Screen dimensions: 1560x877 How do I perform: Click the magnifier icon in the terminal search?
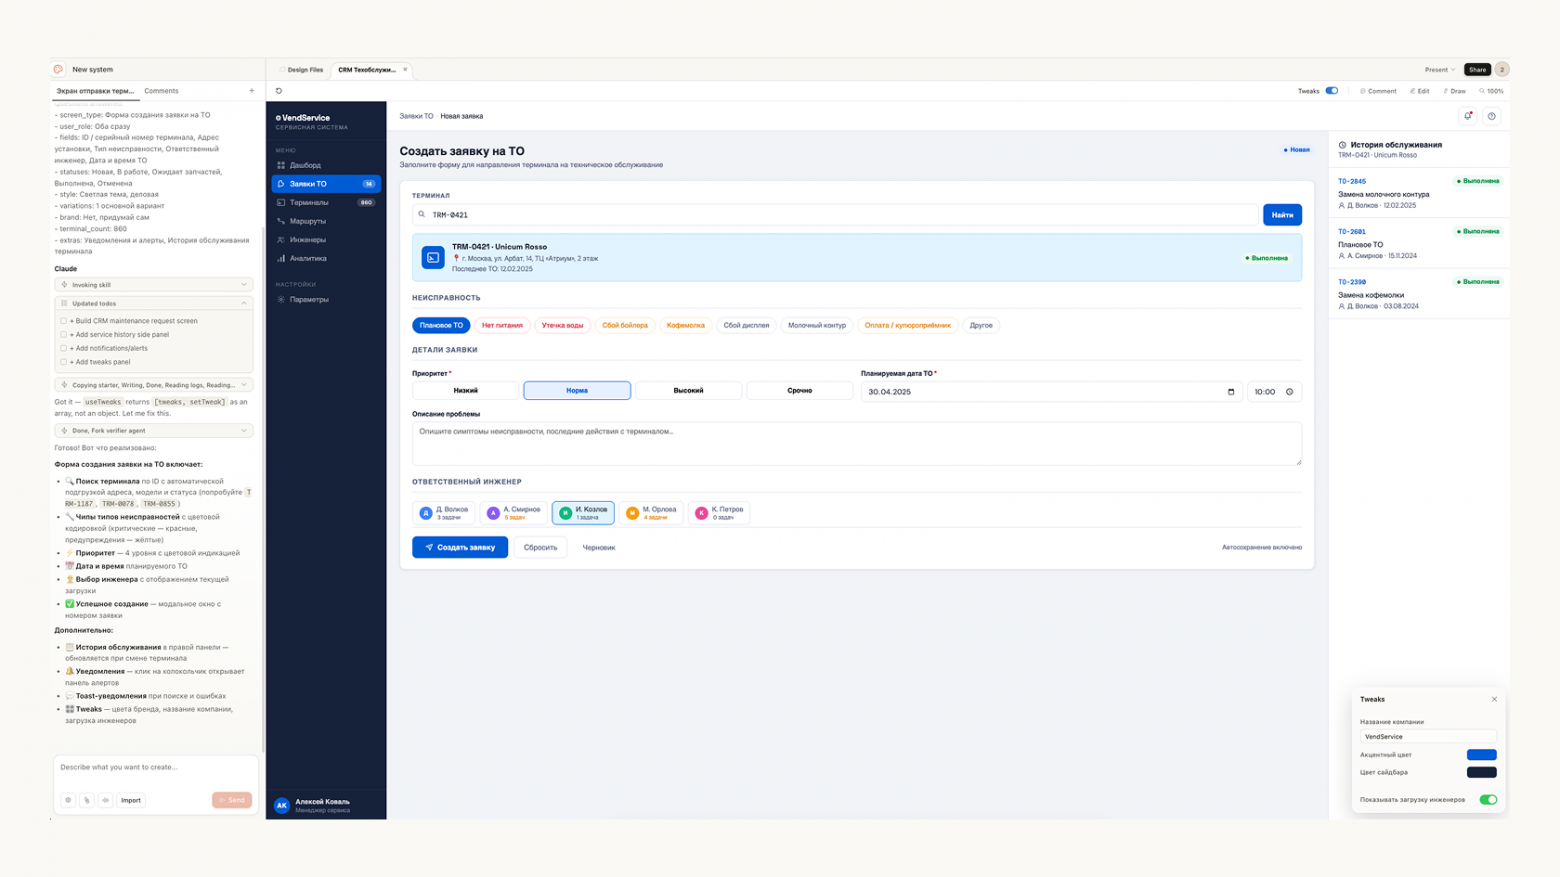pos(422,214)
